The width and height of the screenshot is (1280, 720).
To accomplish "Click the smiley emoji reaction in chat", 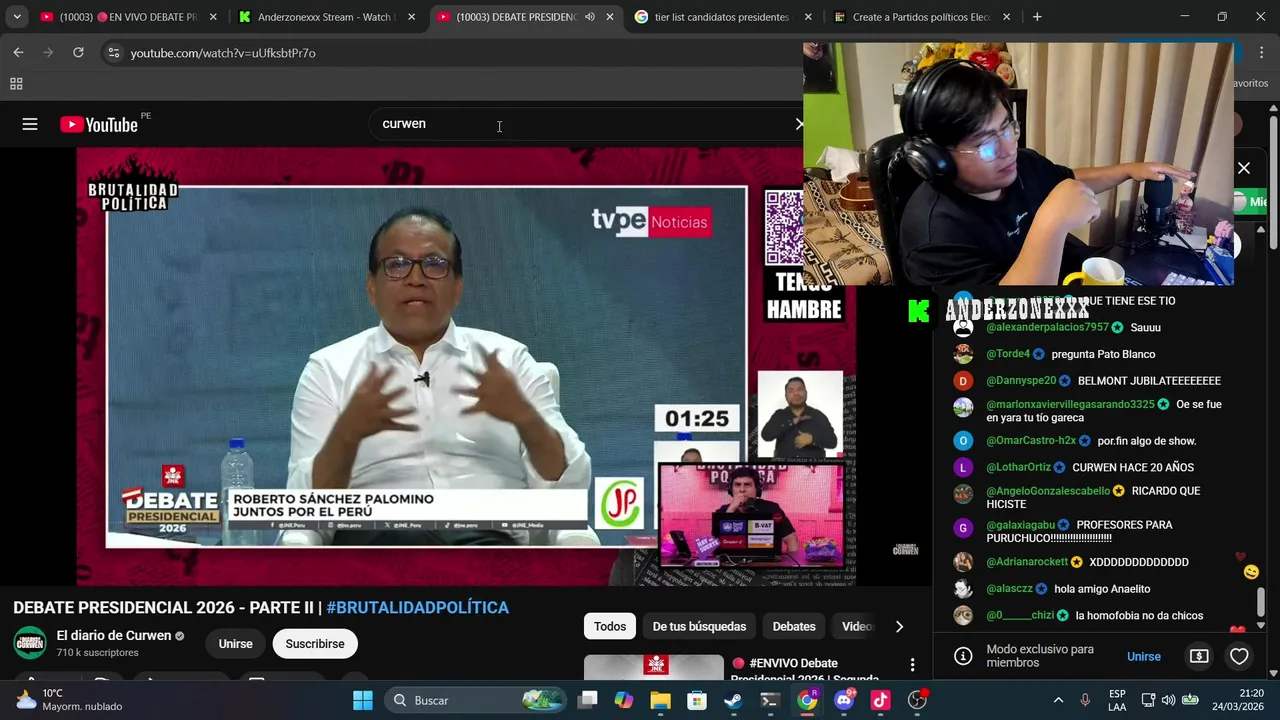I will click(1251, 572).
